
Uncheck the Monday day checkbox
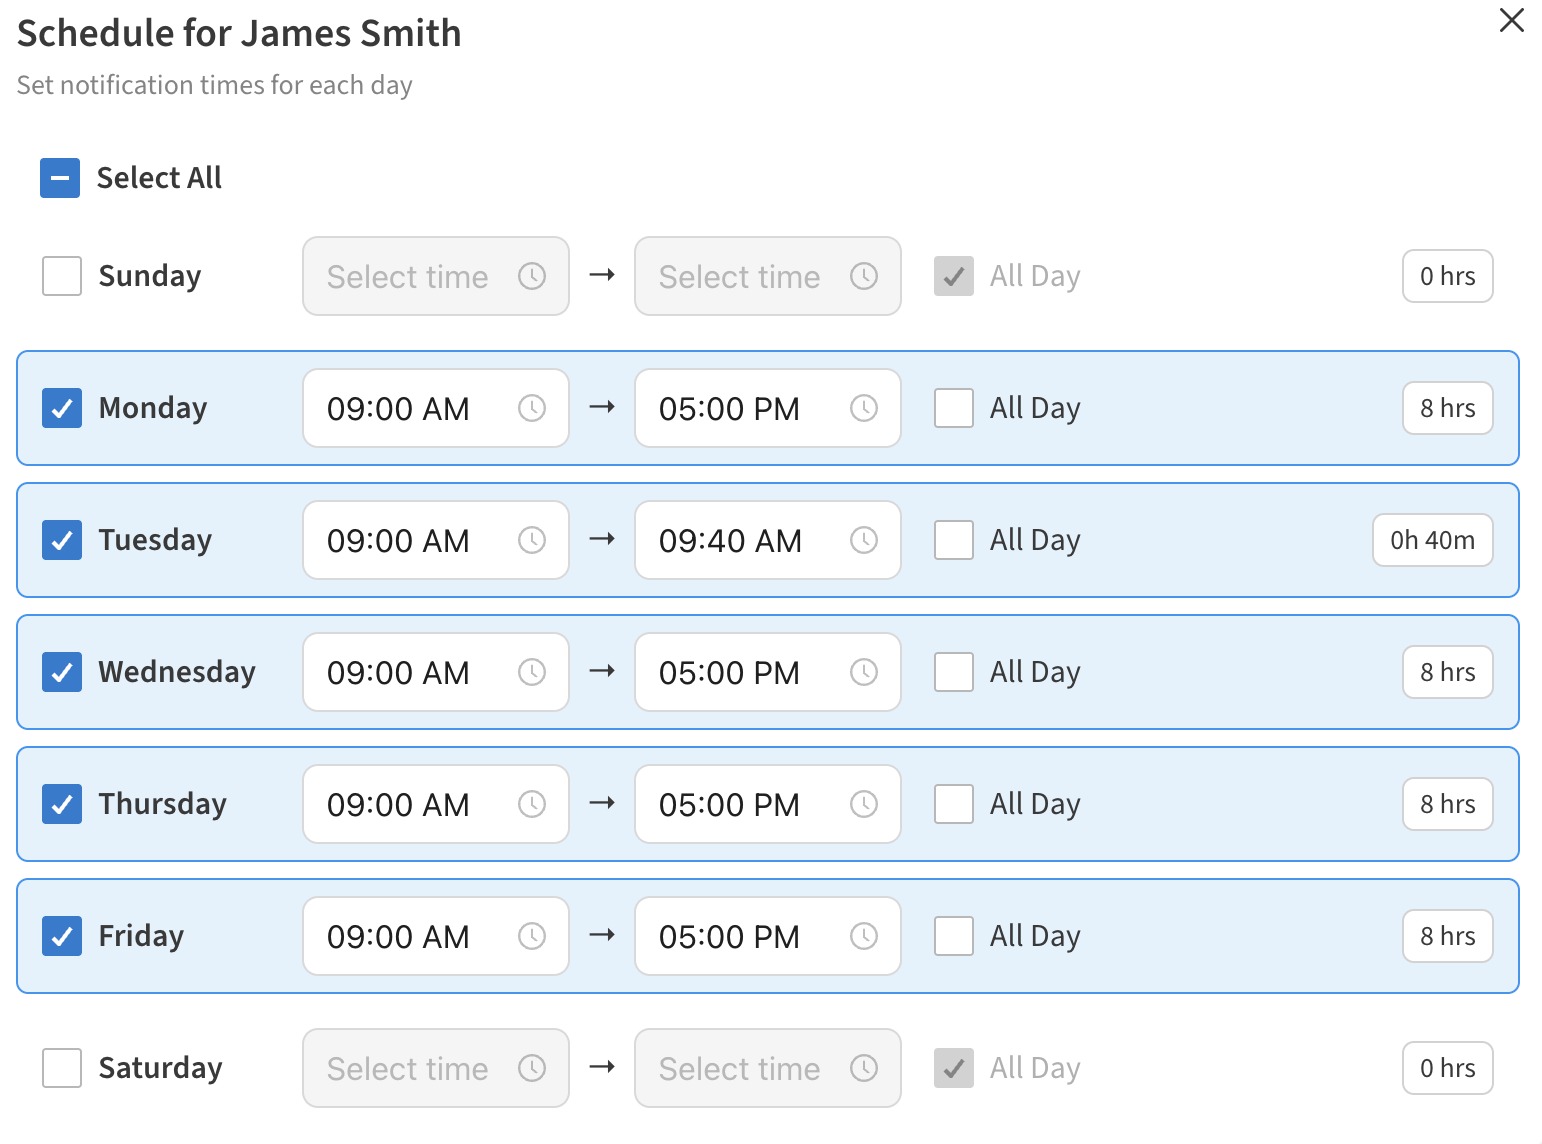[x=61, y=408]
